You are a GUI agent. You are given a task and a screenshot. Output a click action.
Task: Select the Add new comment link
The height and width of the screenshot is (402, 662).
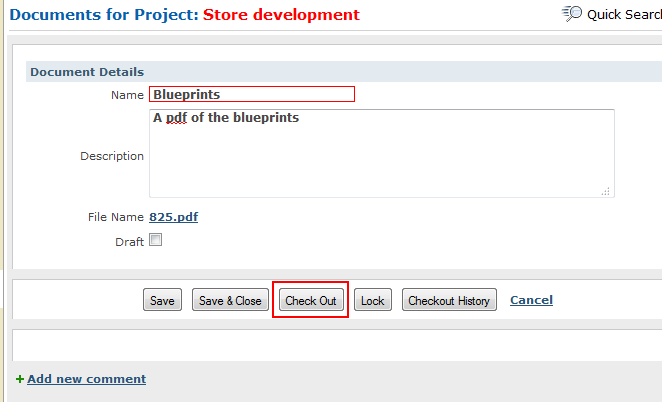(x=87, y=379)
